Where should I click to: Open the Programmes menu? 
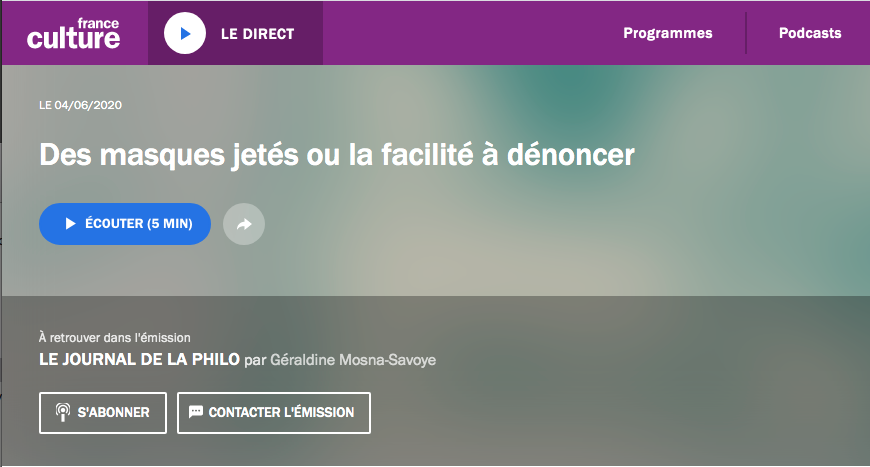(667, 33)
